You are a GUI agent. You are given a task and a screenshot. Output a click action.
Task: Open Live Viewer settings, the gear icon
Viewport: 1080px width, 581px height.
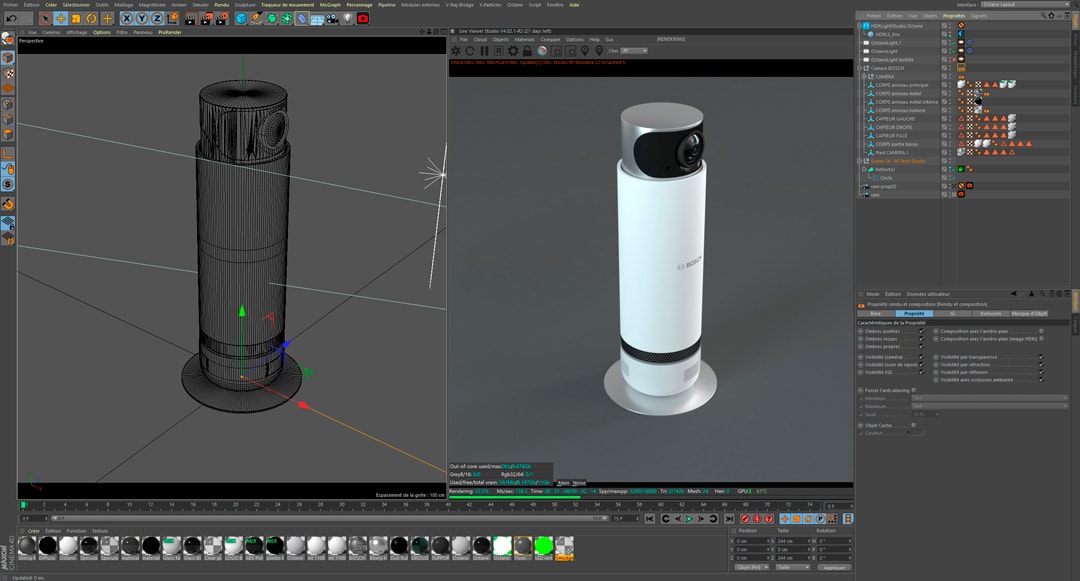pyautogui.click(x=513, y=51)
